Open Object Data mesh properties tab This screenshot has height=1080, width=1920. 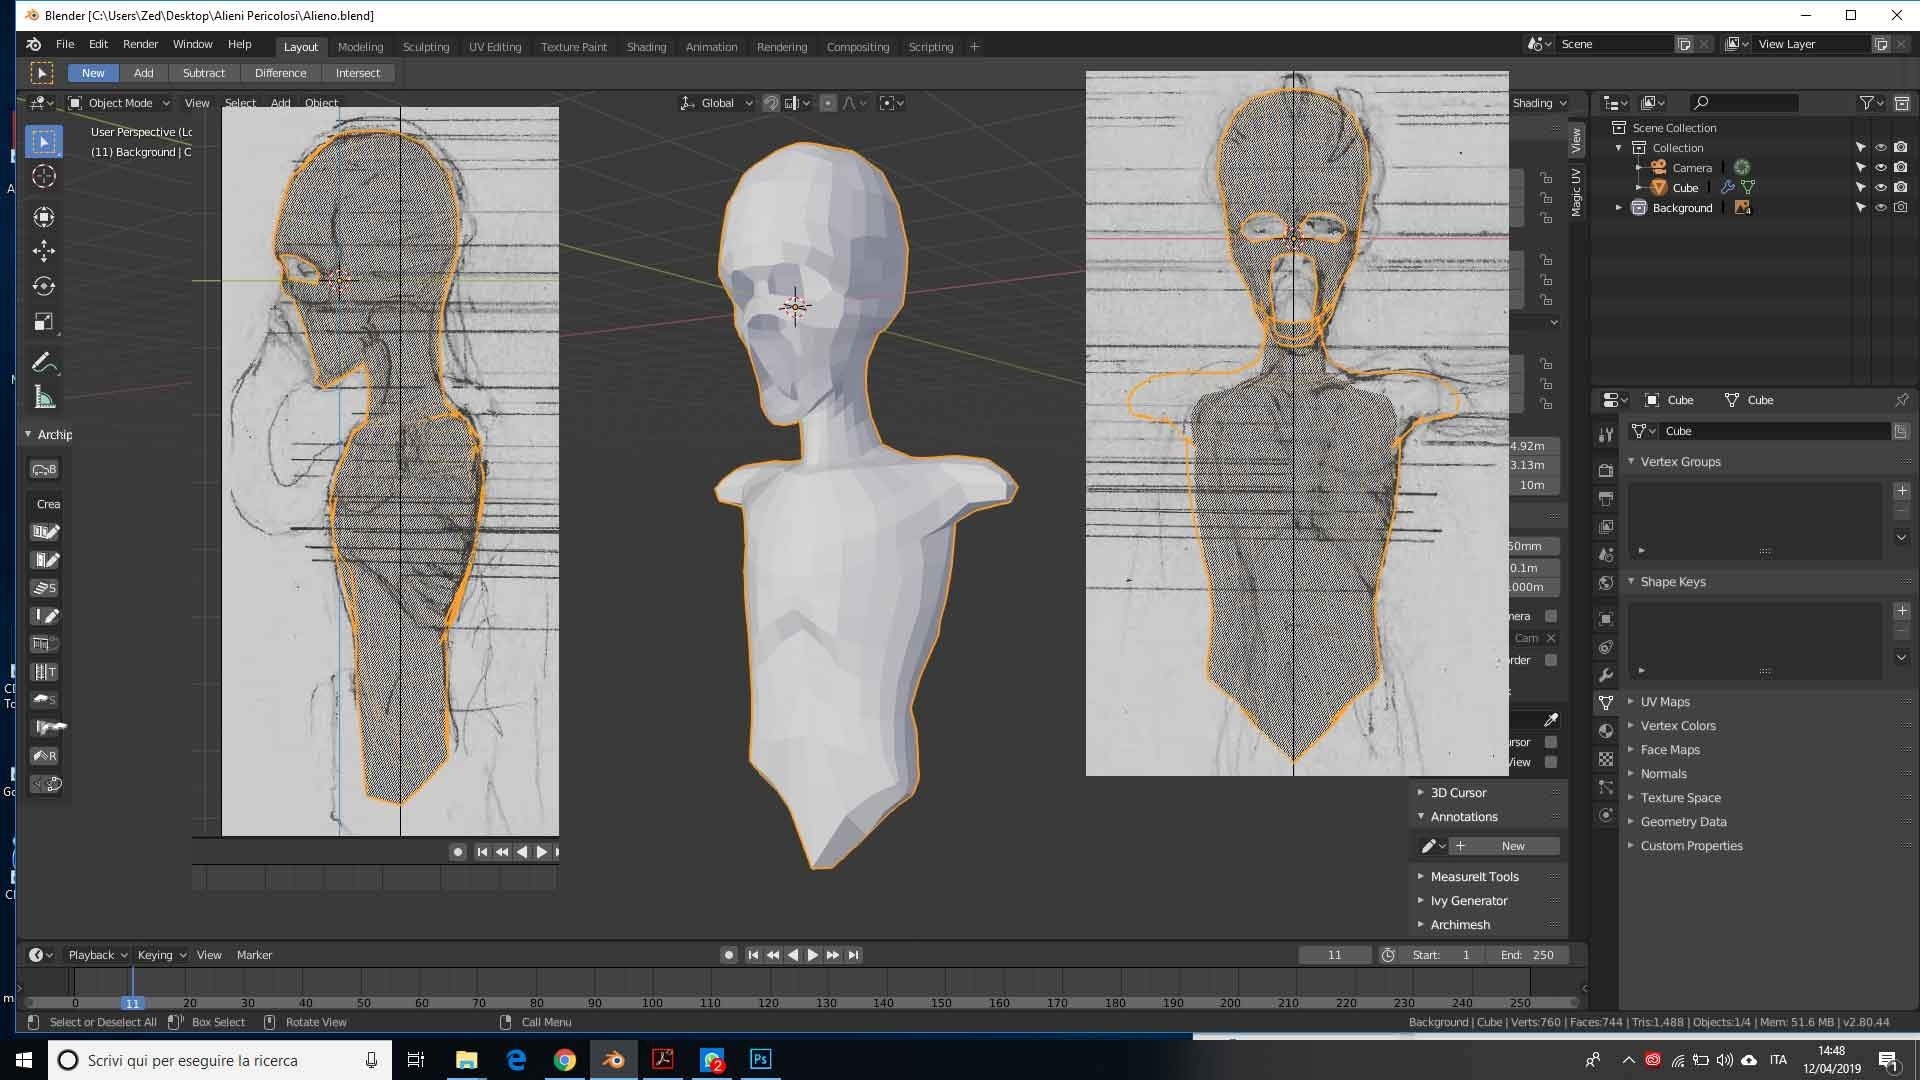pos(1606,703)
